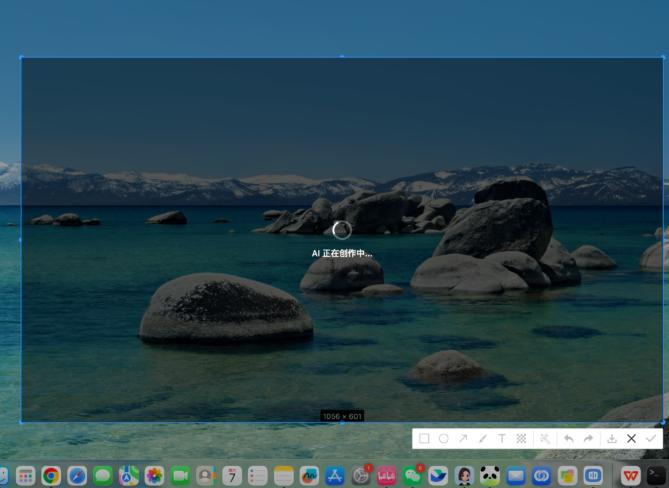
Task: Open Maps app in dock
Action: (129, 476)
